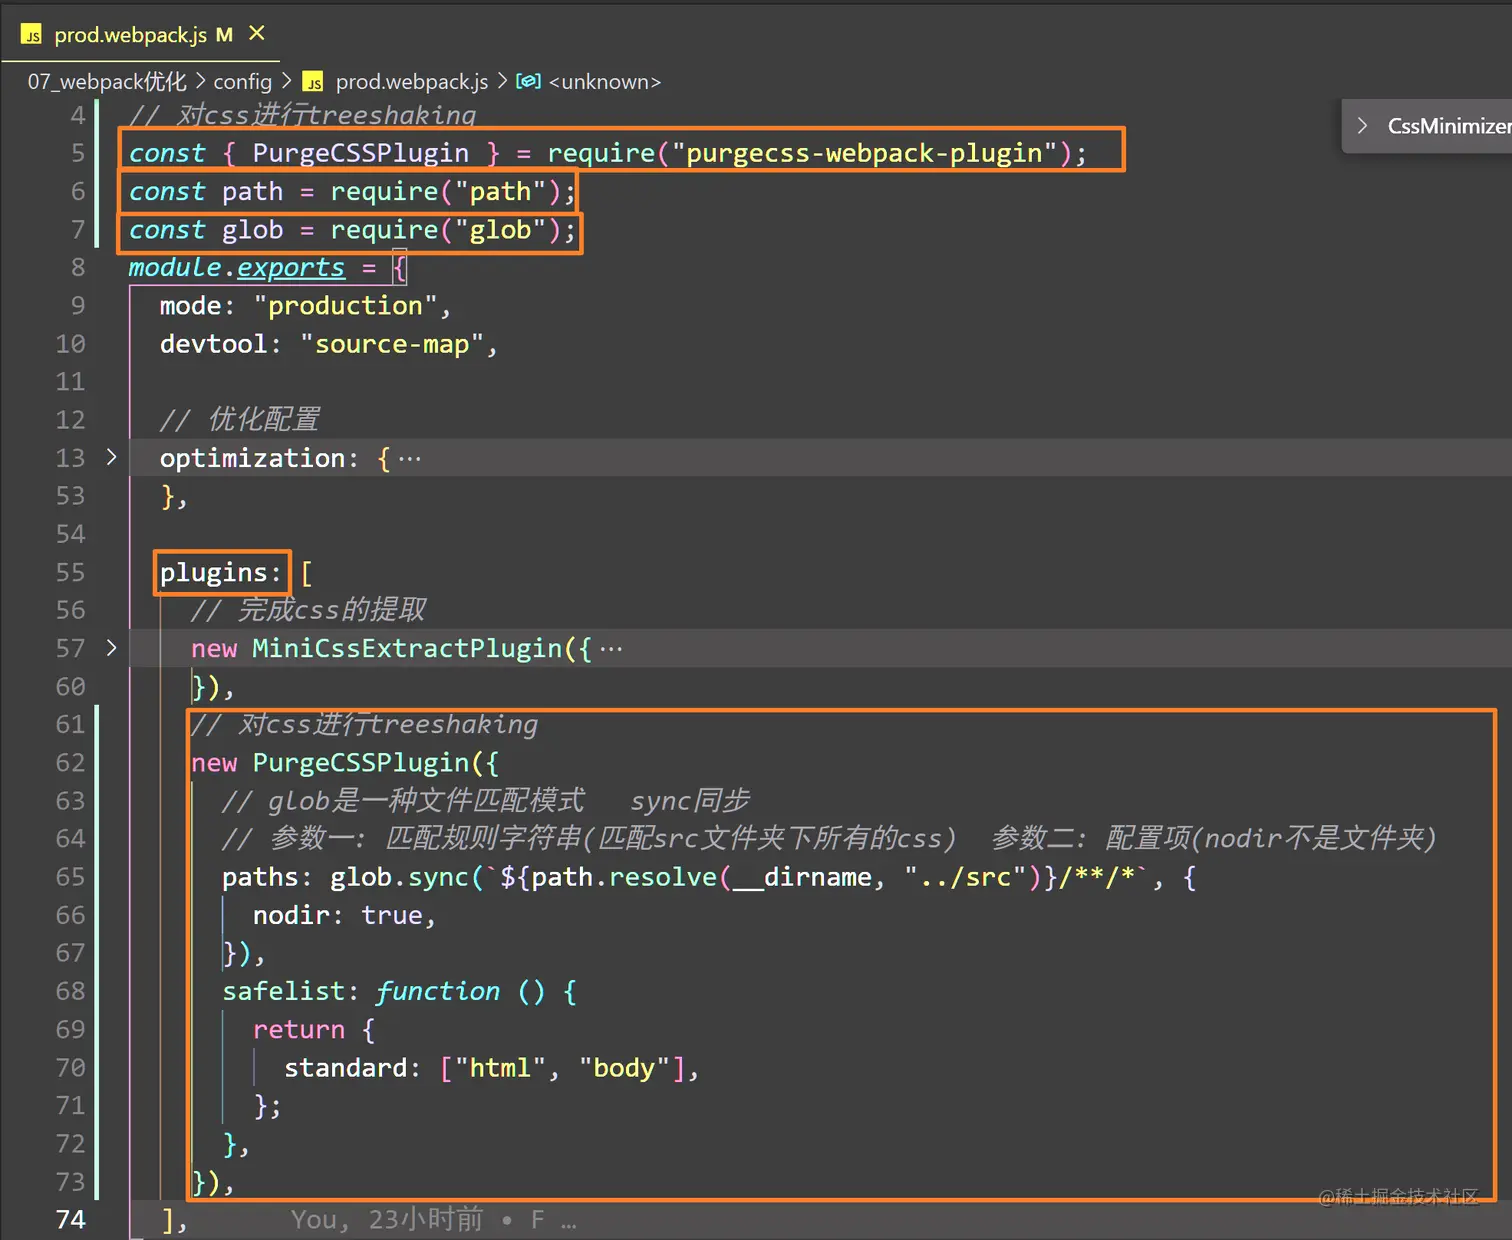The height and width of the screenshot is (1240, 1512).
Task: Expand folded MiniCssExtractPlugin block on line 57
Action: [111, 648]
